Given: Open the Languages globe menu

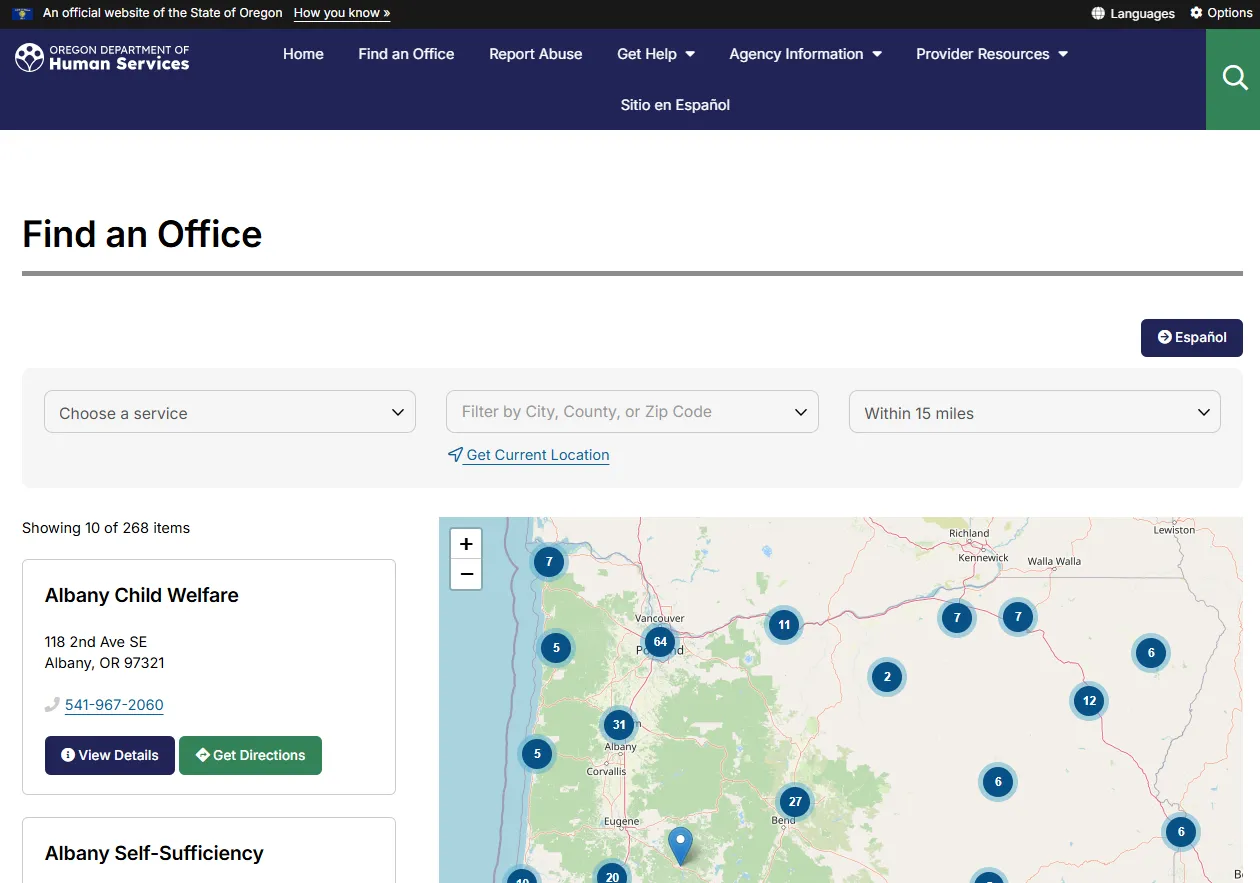Looking at the screenshot, I should pos(1133,14).
